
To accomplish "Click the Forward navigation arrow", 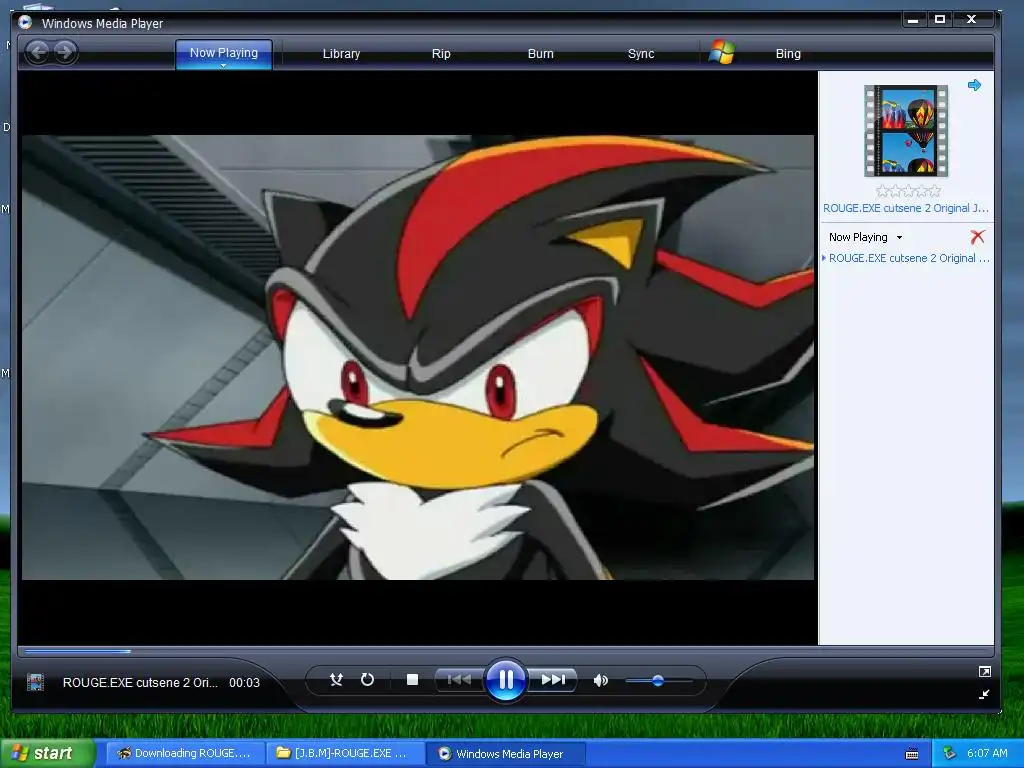I will (x=65, y=52).
